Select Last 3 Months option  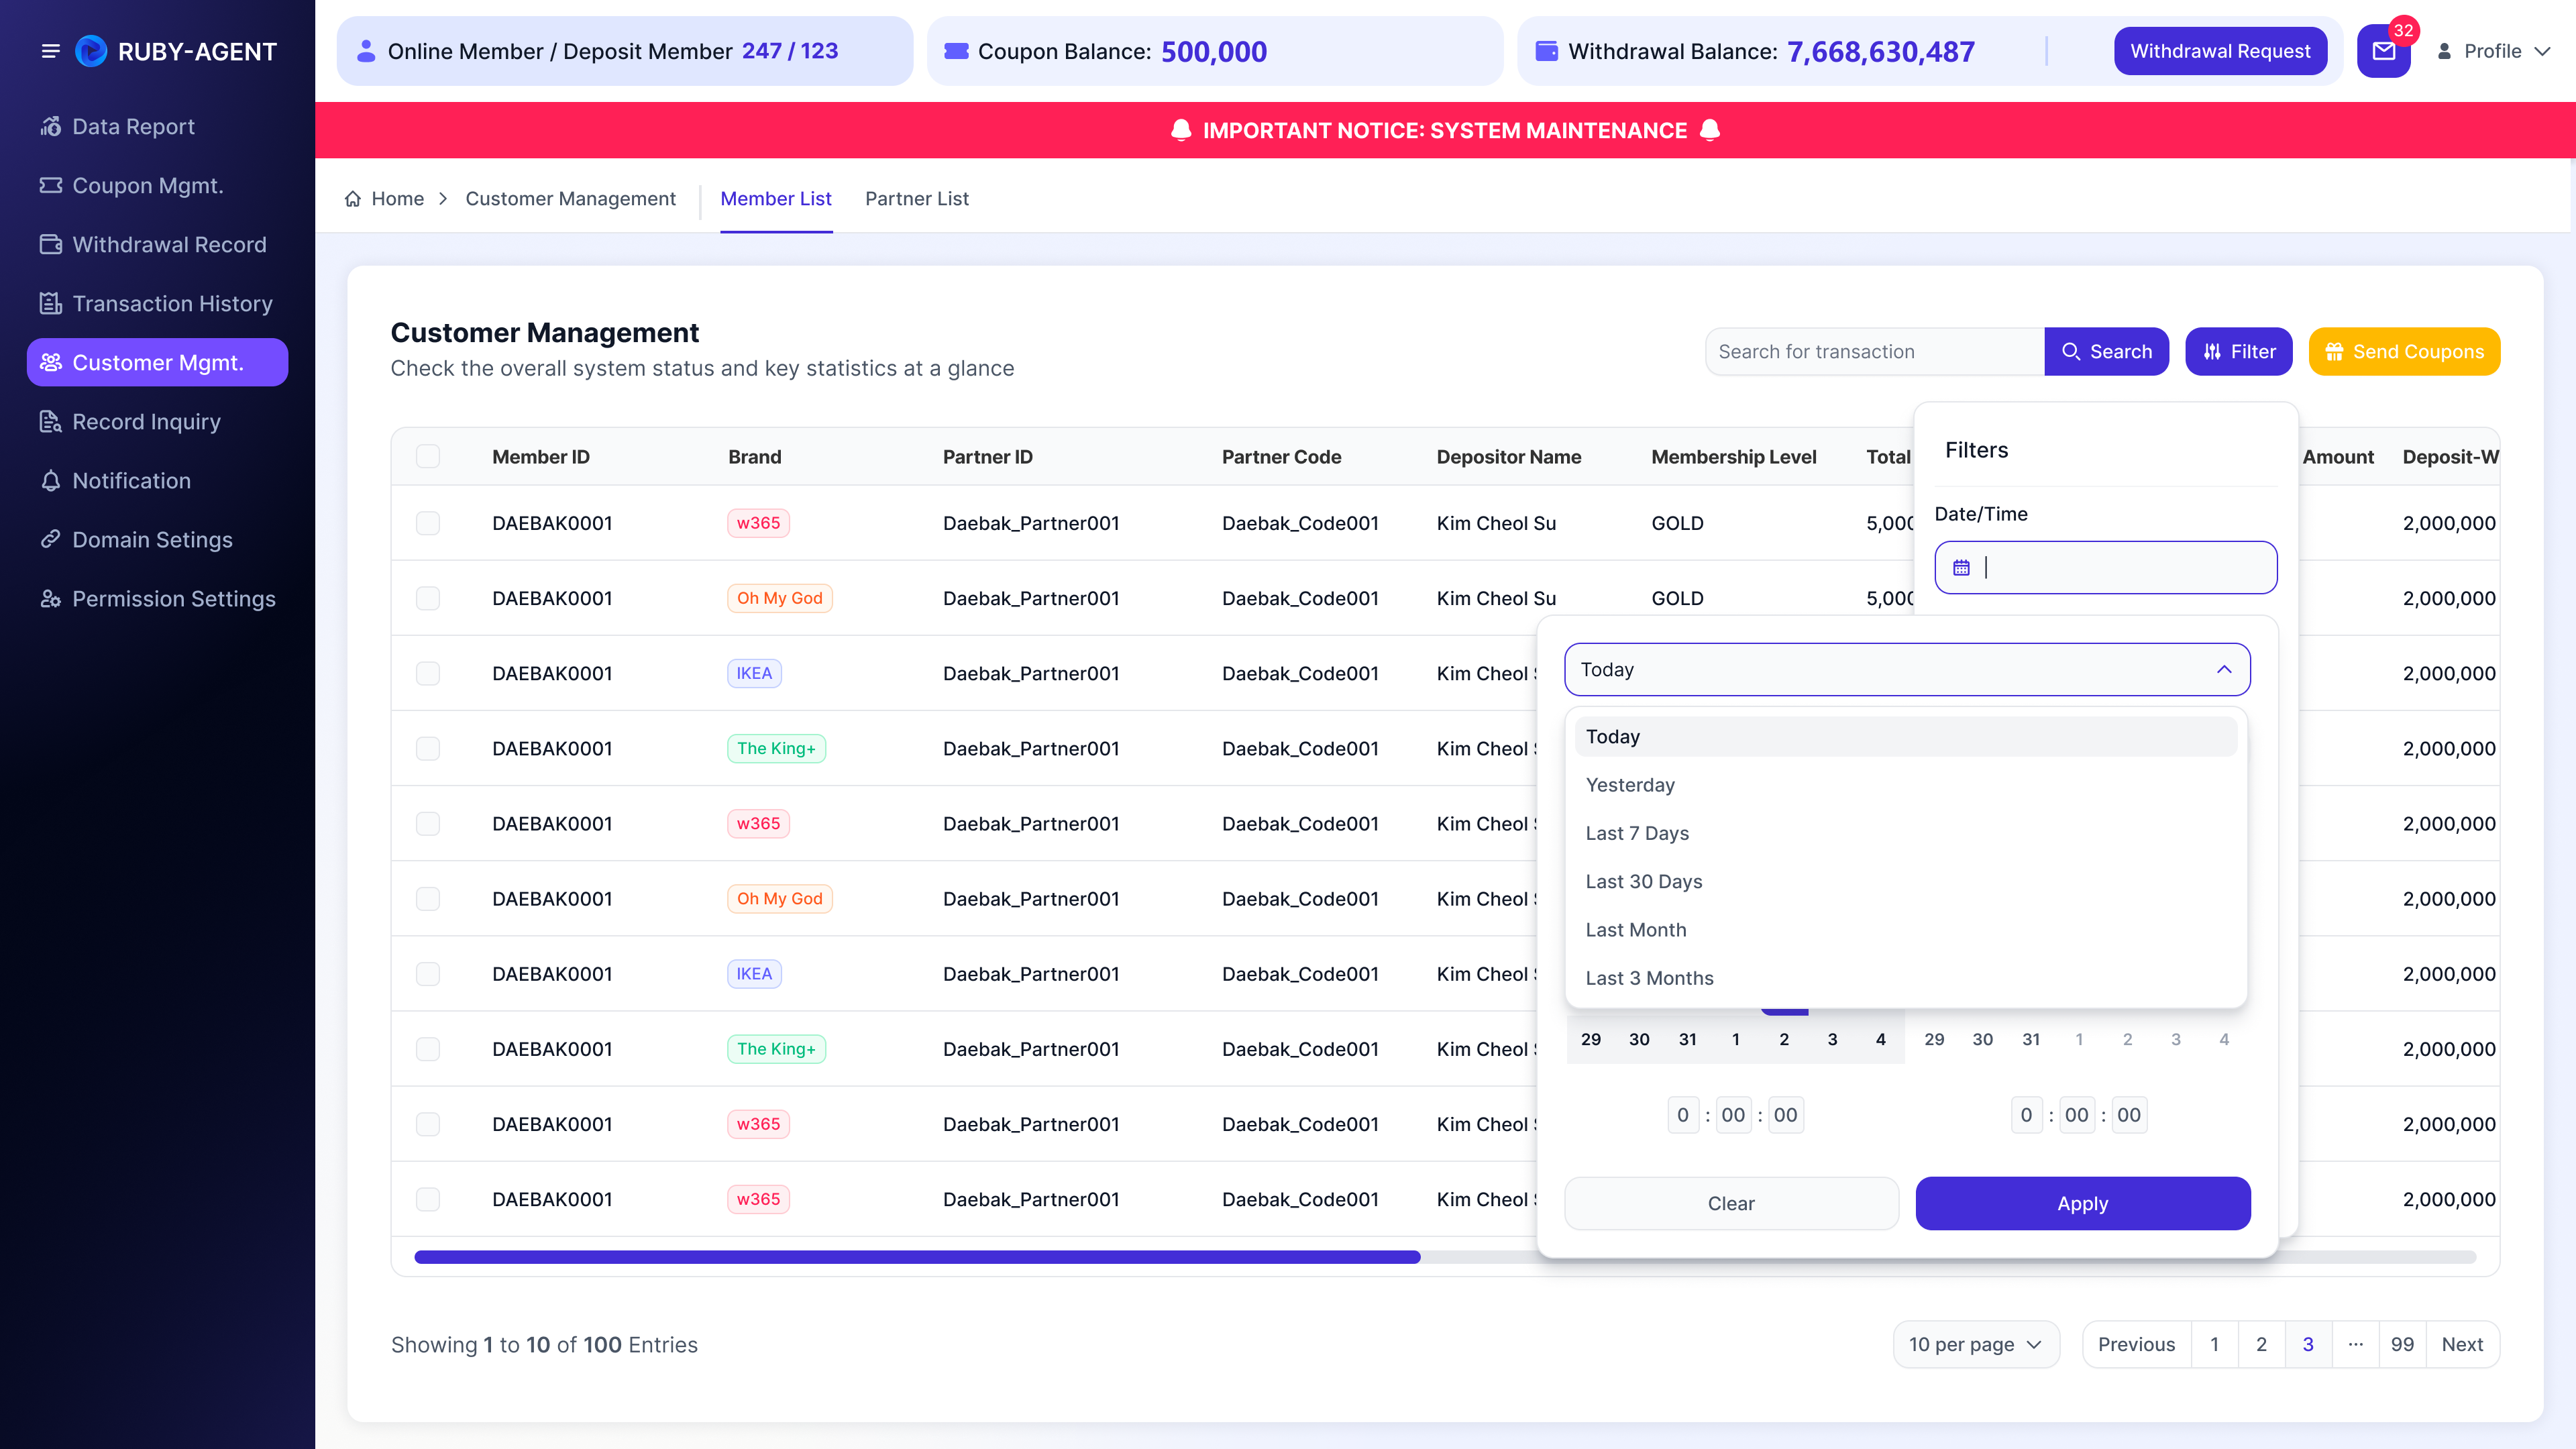pyautogui.click(x=1906, y=978)
